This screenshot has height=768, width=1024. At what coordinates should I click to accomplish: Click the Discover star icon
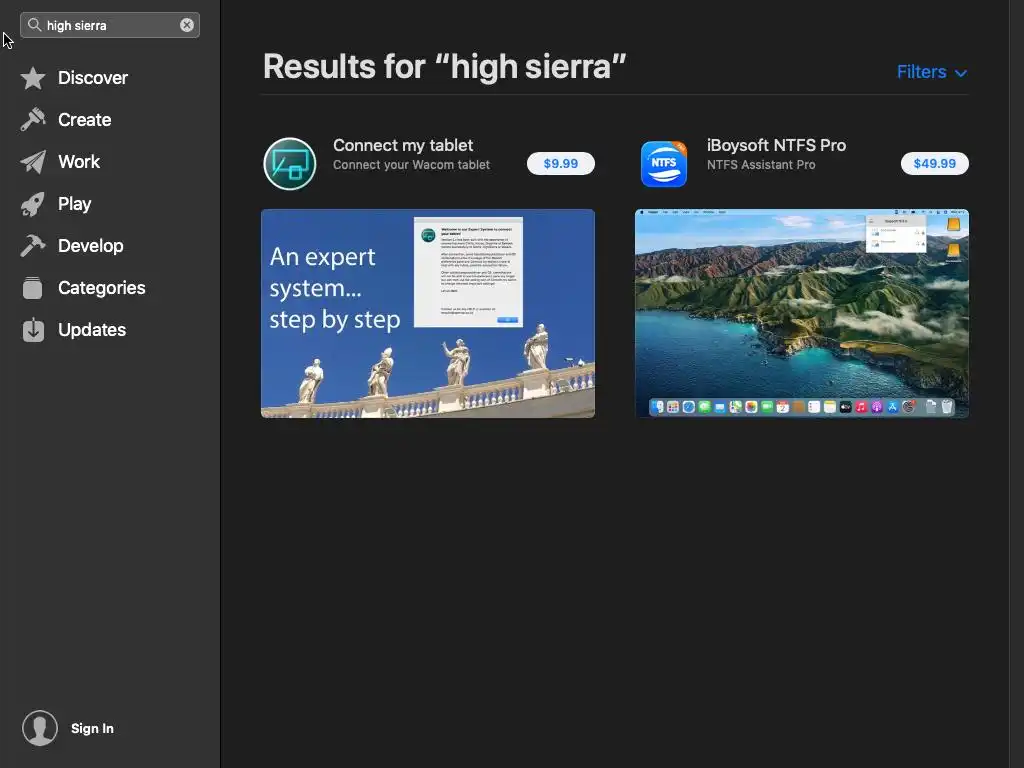[33, 78]
